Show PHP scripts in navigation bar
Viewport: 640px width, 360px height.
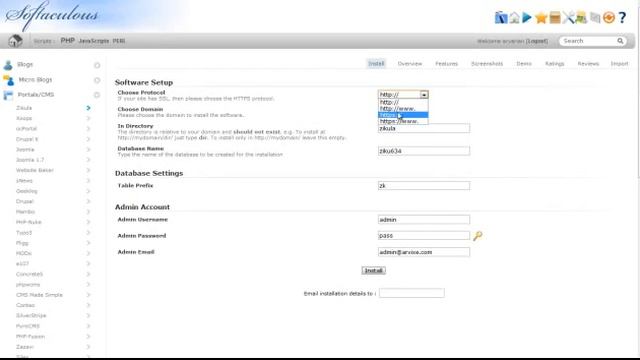click(67, 41)
